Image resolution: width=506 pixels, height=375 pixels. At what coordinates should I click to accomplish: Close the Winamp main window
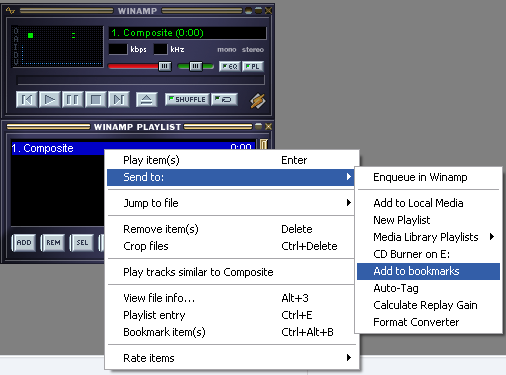click(268, 11)
